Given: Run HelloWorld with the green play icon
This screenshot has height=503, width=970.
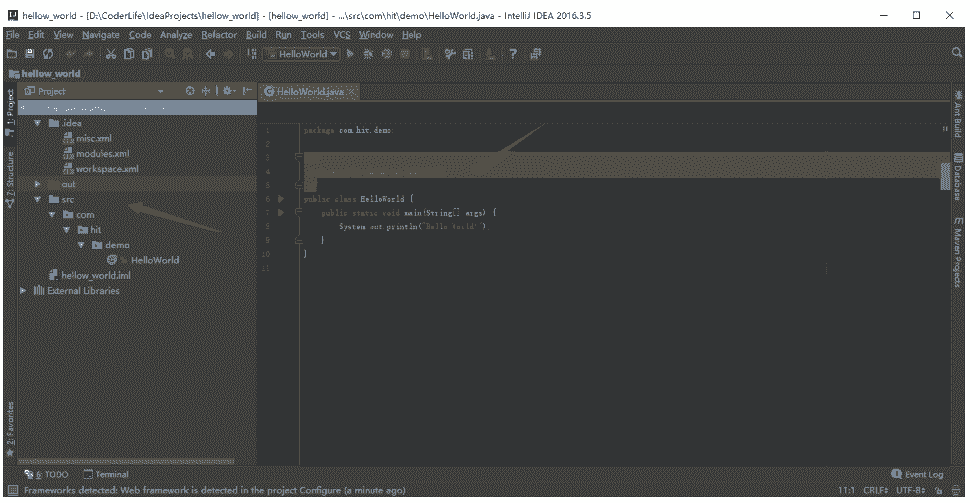Looking at the screenshot, I should tap(351, 54).
